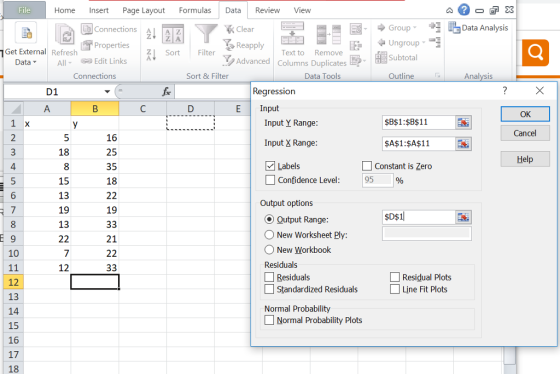Open Regression dialog help question mark
The height and width of the screenshot is (374, 560).
(x=505, y=91)
